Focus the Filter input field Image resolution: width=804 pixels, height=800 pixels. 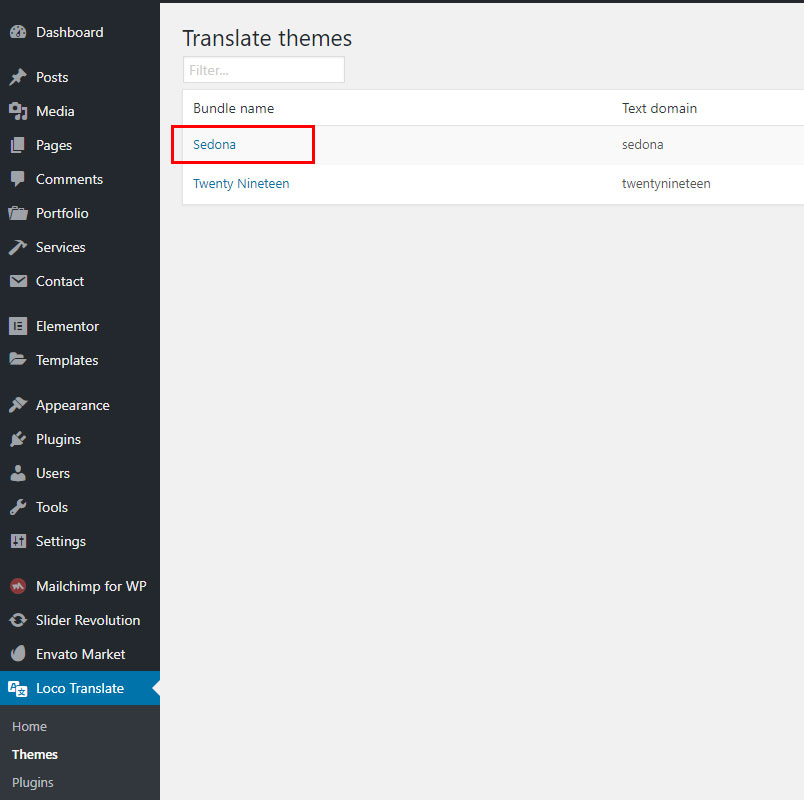[x=264, y=70]
